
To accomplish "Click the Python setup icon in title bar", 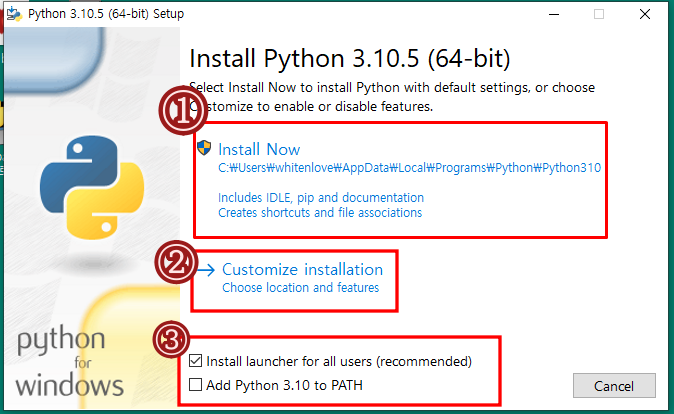I will tap(14, 14).
